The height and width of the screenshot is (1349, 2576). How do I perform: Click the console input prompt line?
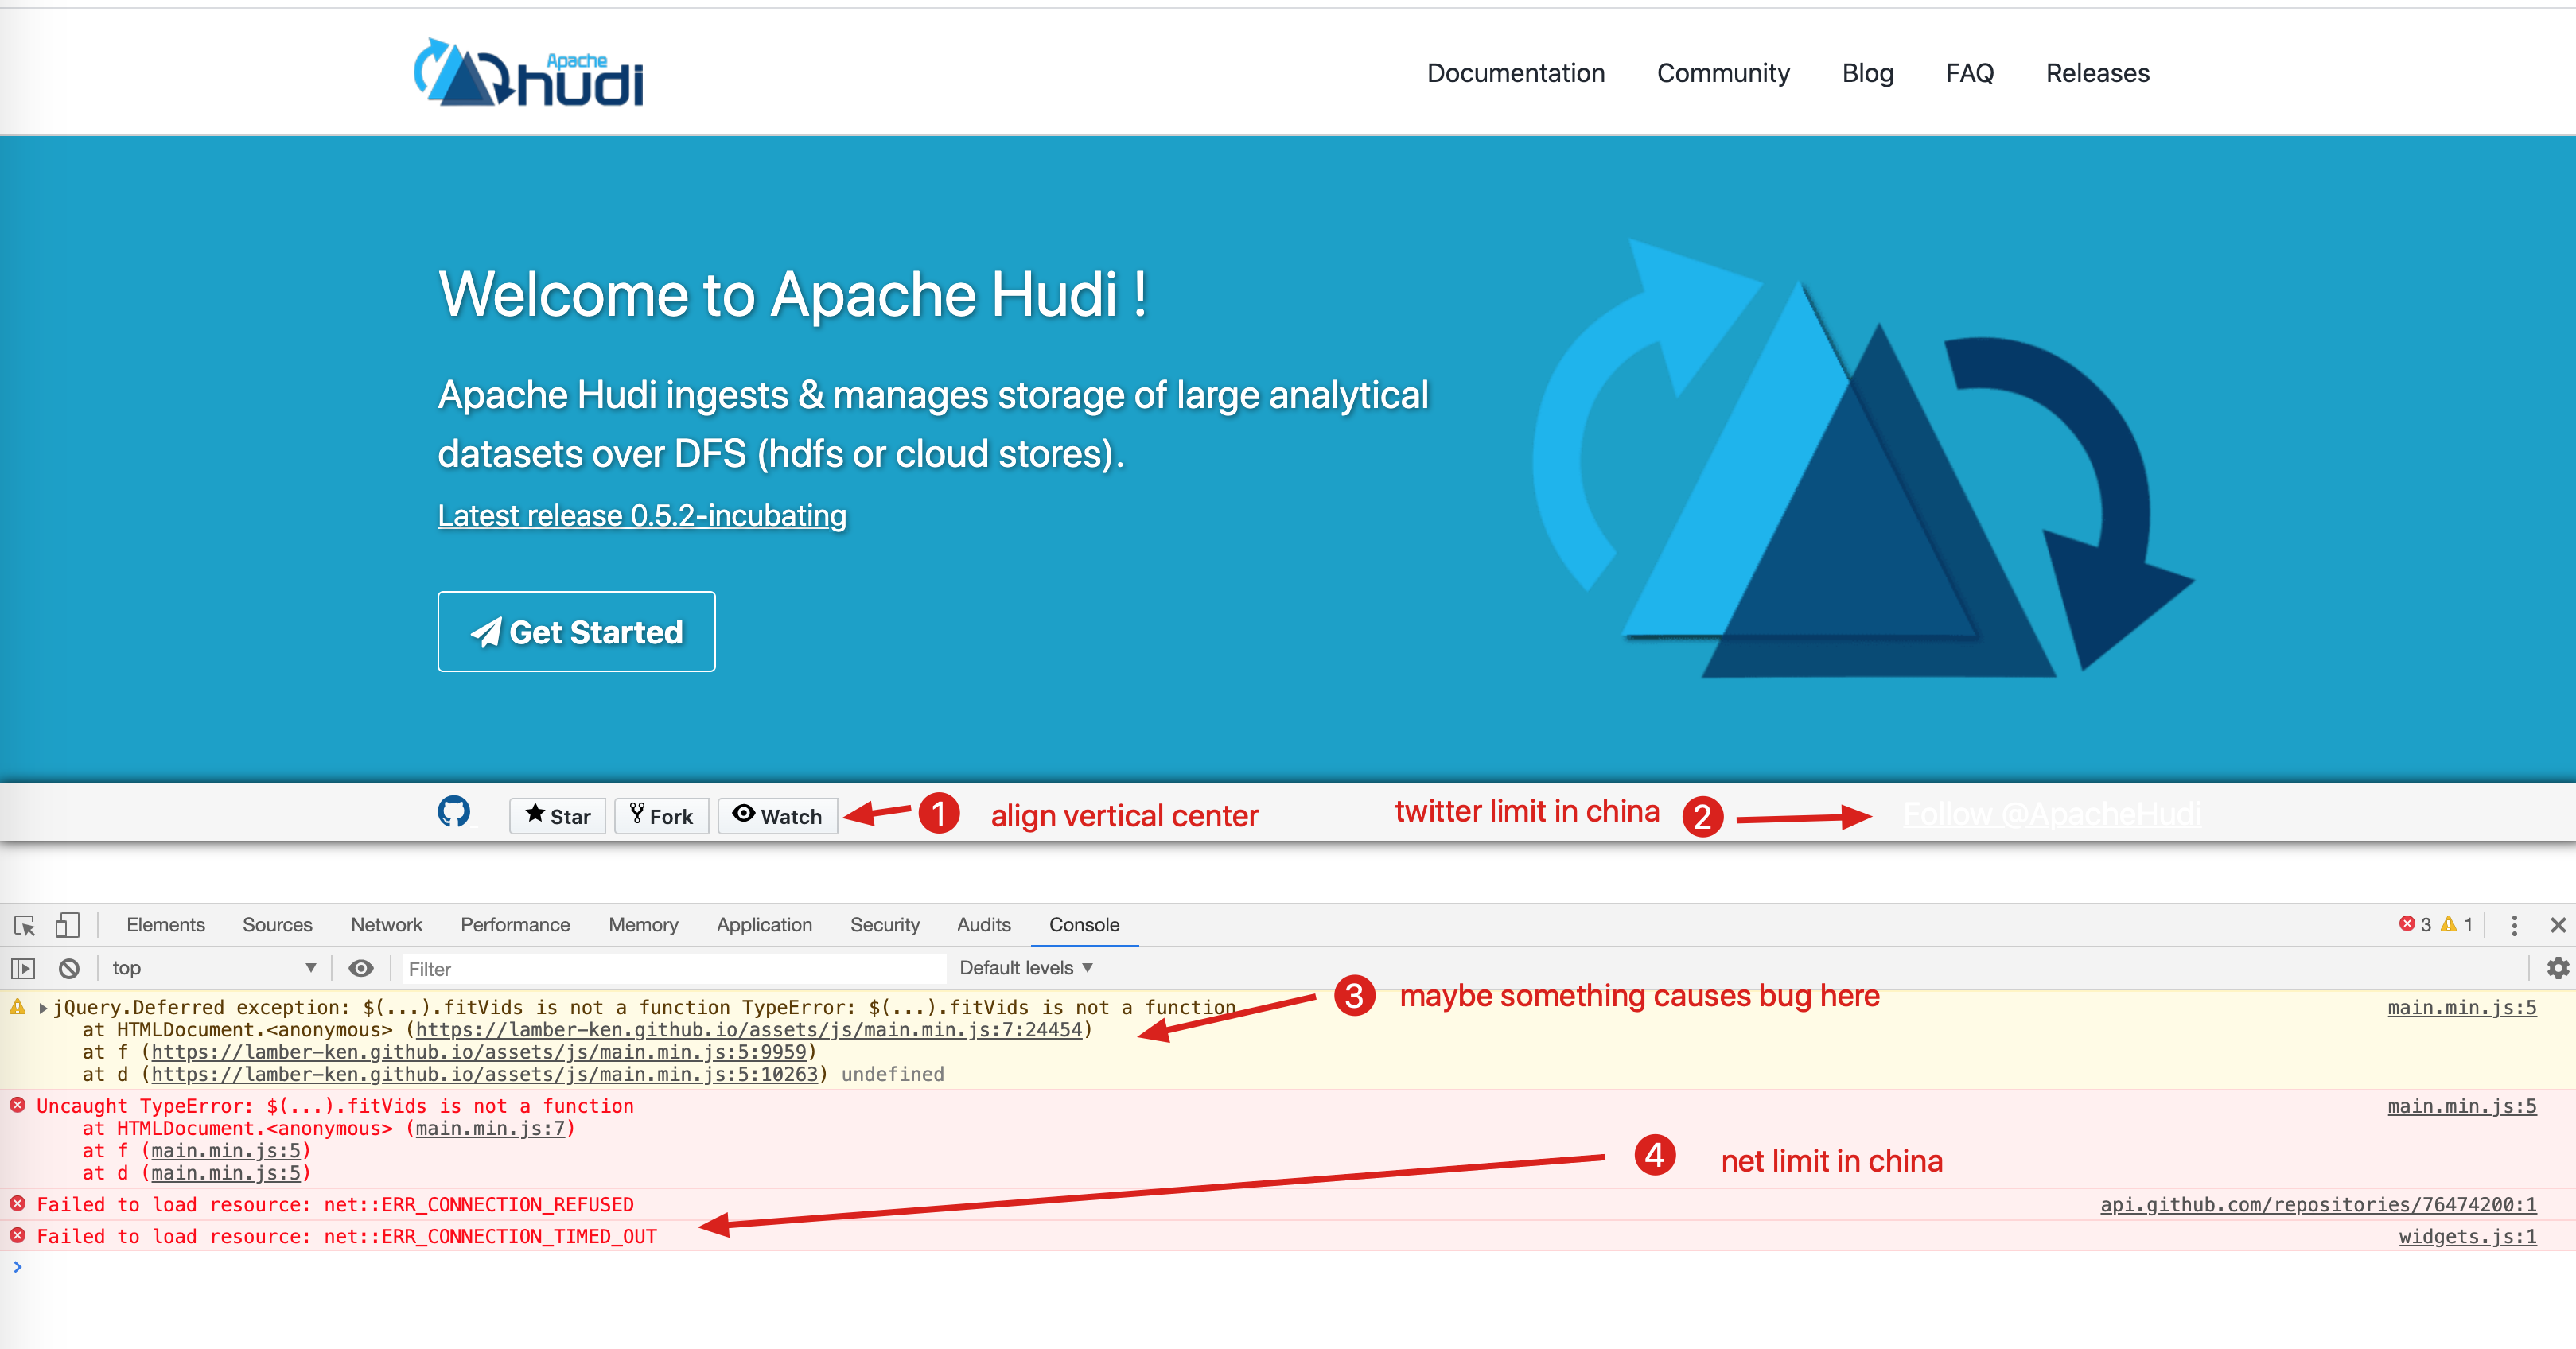click(1288, 1267)
